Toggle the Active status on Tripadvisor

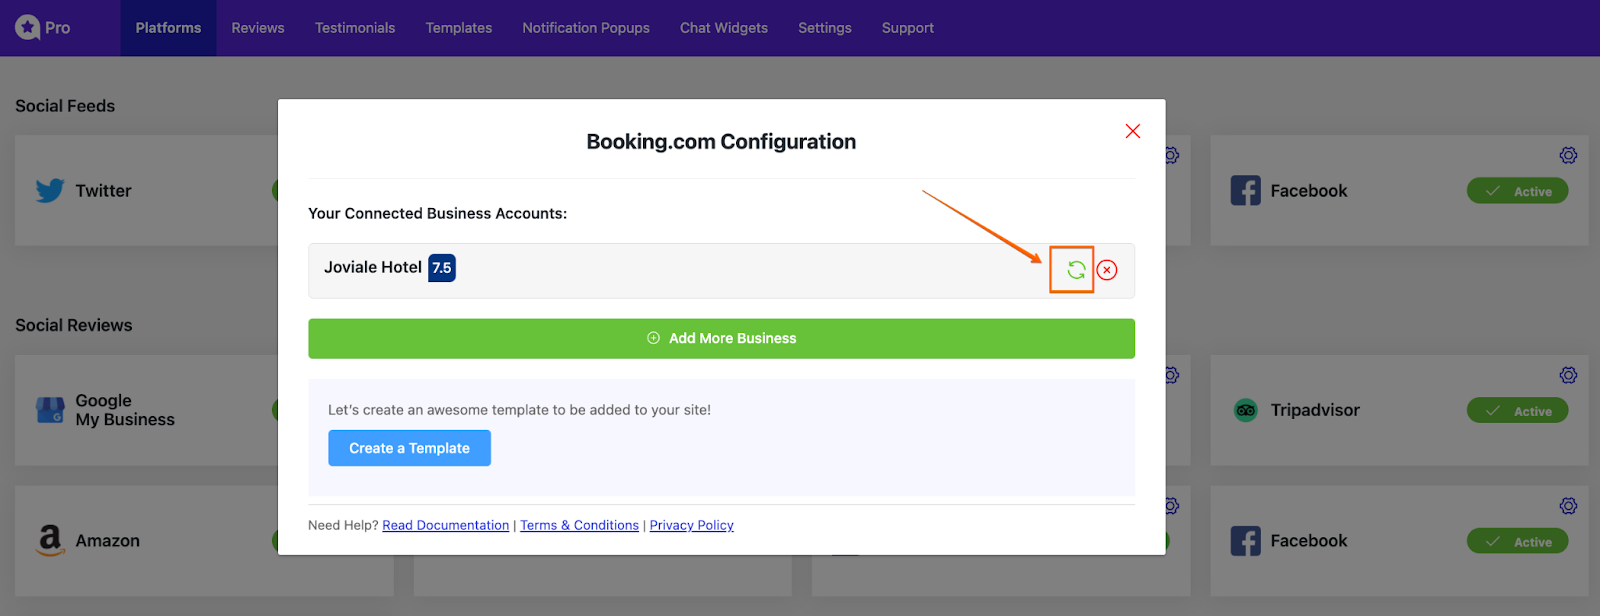pos(1517,411)
